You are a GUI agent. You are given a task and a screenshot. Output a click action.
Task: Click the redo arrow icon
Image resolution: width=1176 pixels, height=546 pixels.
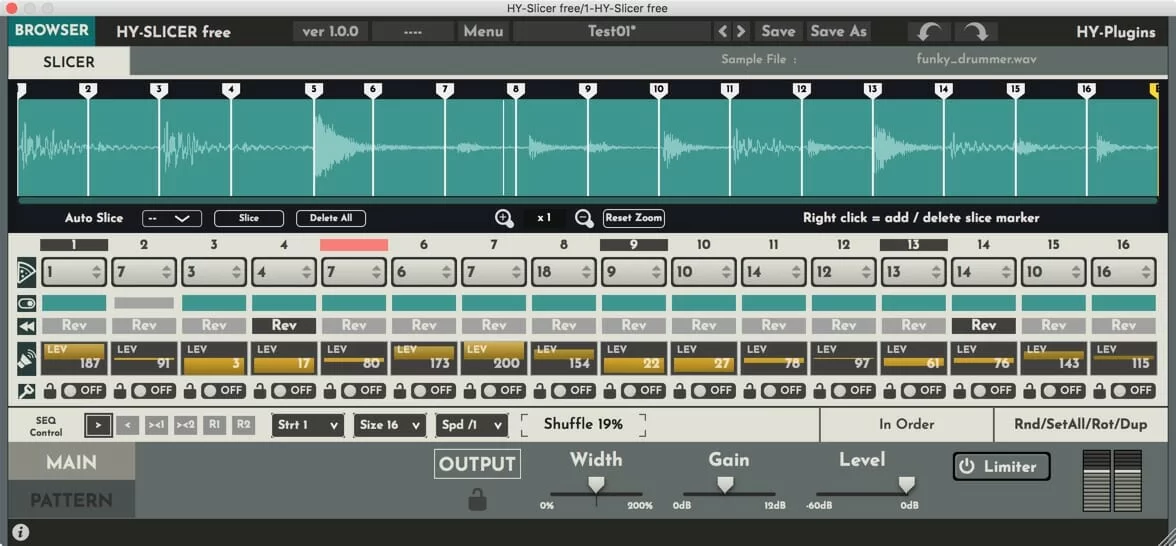coord(976,31)
